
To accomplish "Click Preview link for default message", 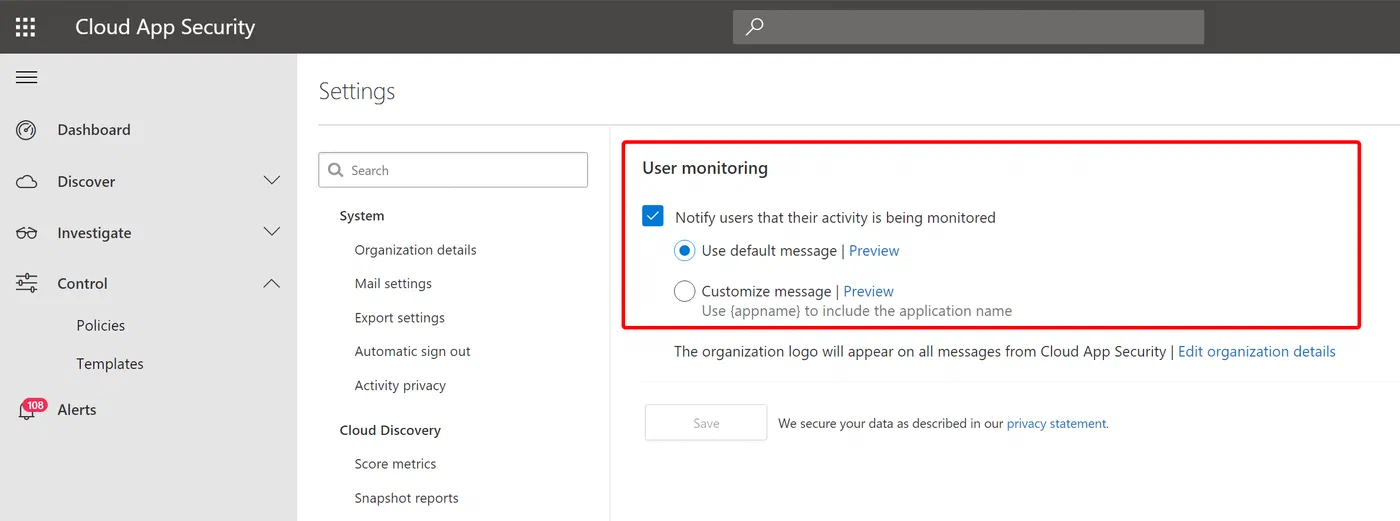I will click(874, 251).
